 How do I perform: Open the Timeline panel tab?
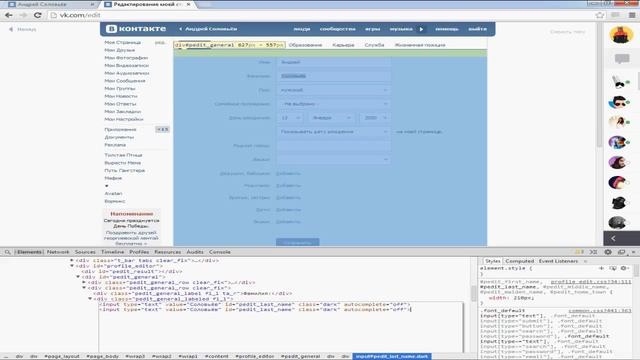point(112,252)
